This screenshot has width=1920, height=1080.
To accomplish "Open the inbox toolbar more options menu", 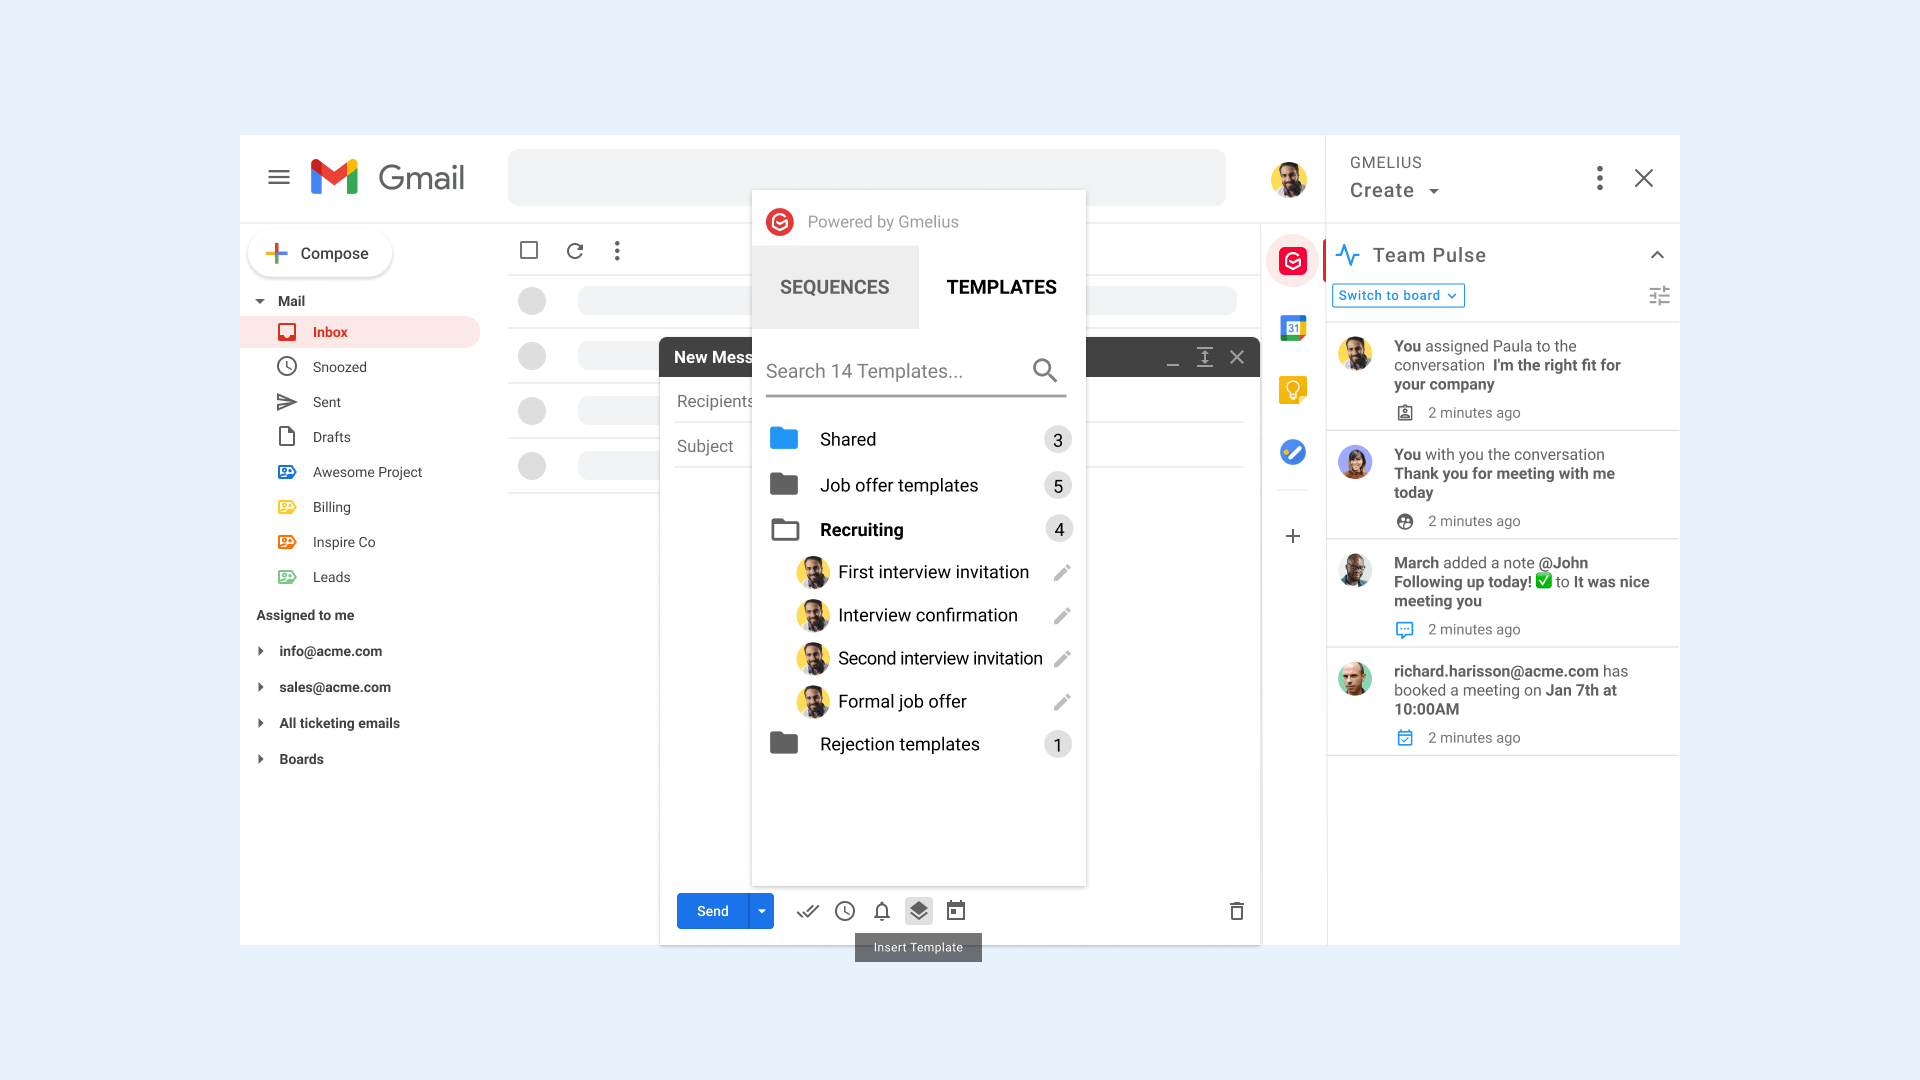I will [617, 251].
